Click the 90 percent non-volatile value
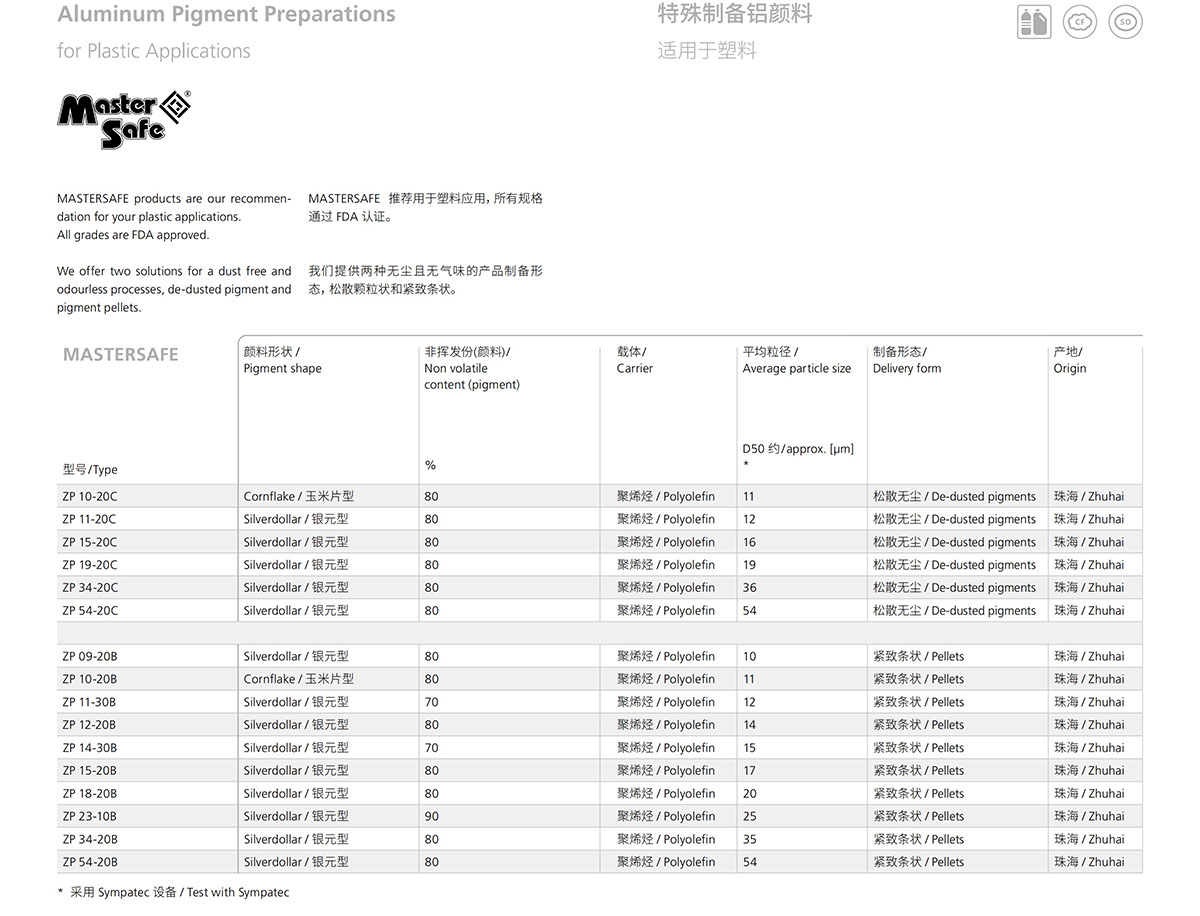Screen dimensions: 1200x916 tap(431, 817)
